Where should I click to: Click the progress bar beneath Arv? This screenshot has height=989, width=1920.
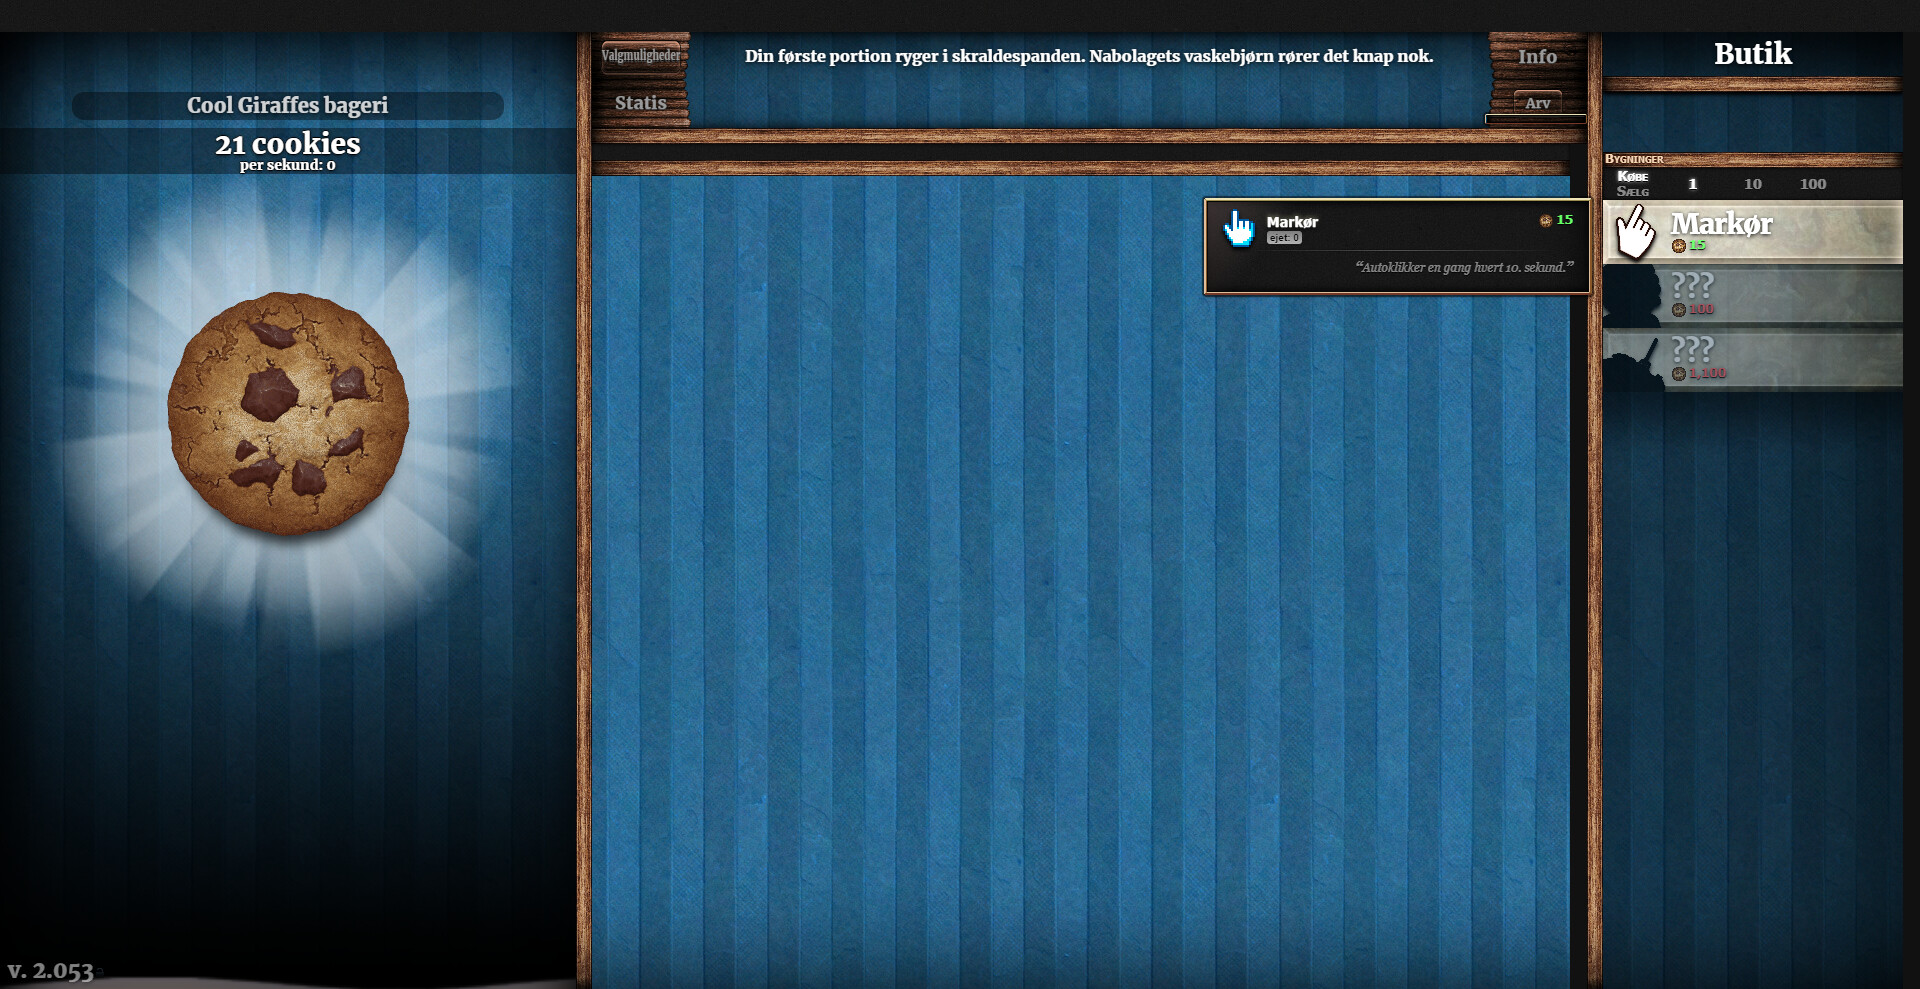1535,119
